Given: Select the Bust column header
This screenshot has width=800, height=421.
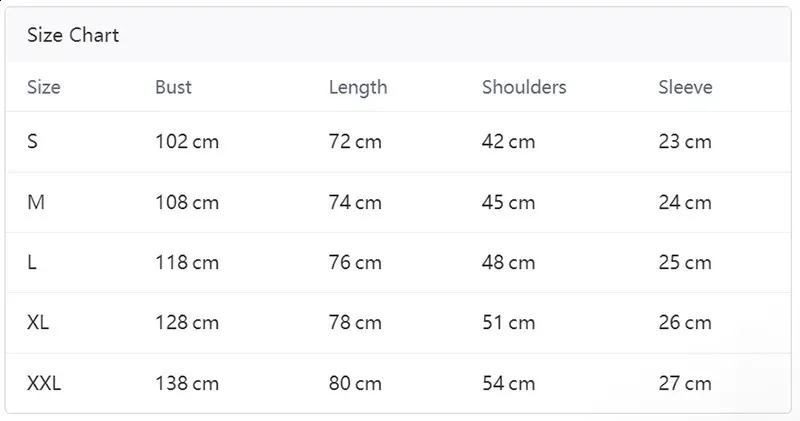Looking at the screenshot, I should pyautogui.click(x=173, y=87).
